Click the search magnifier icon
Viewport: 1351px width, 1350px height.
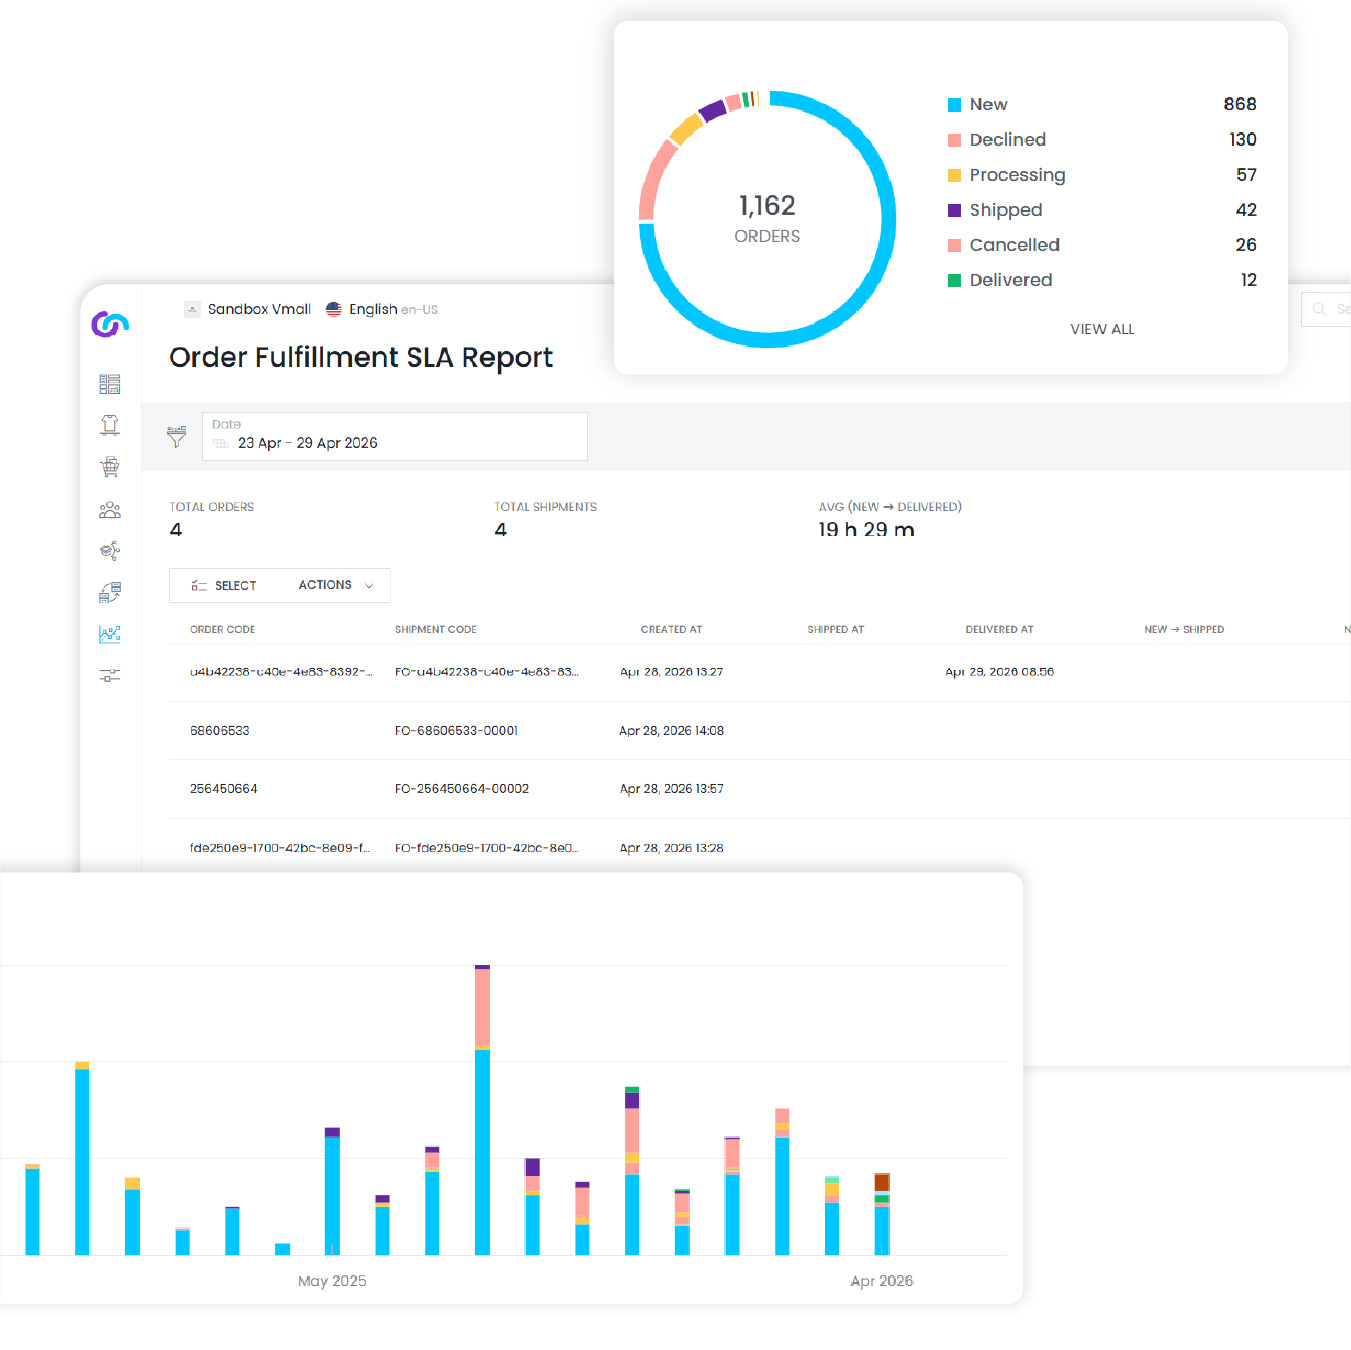[x=1319, y=309]
